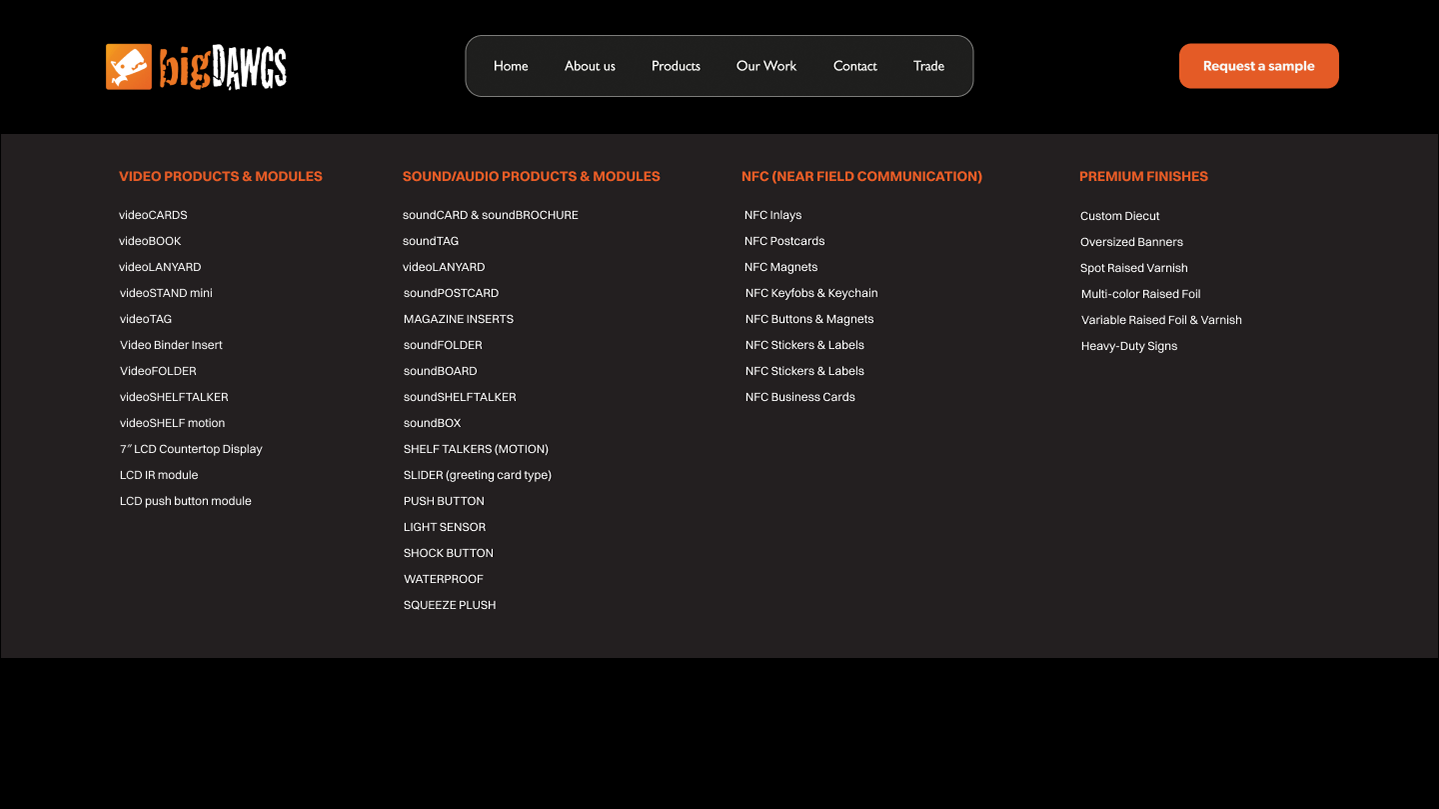
Task: Open the videoTAG page
Action: [x=146, y=319]
